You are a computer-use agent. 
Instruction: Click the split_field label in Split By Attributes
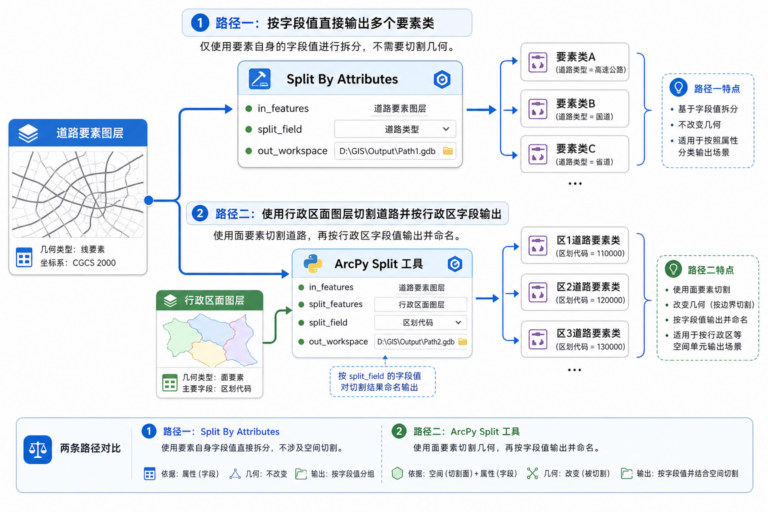point(280,129)
